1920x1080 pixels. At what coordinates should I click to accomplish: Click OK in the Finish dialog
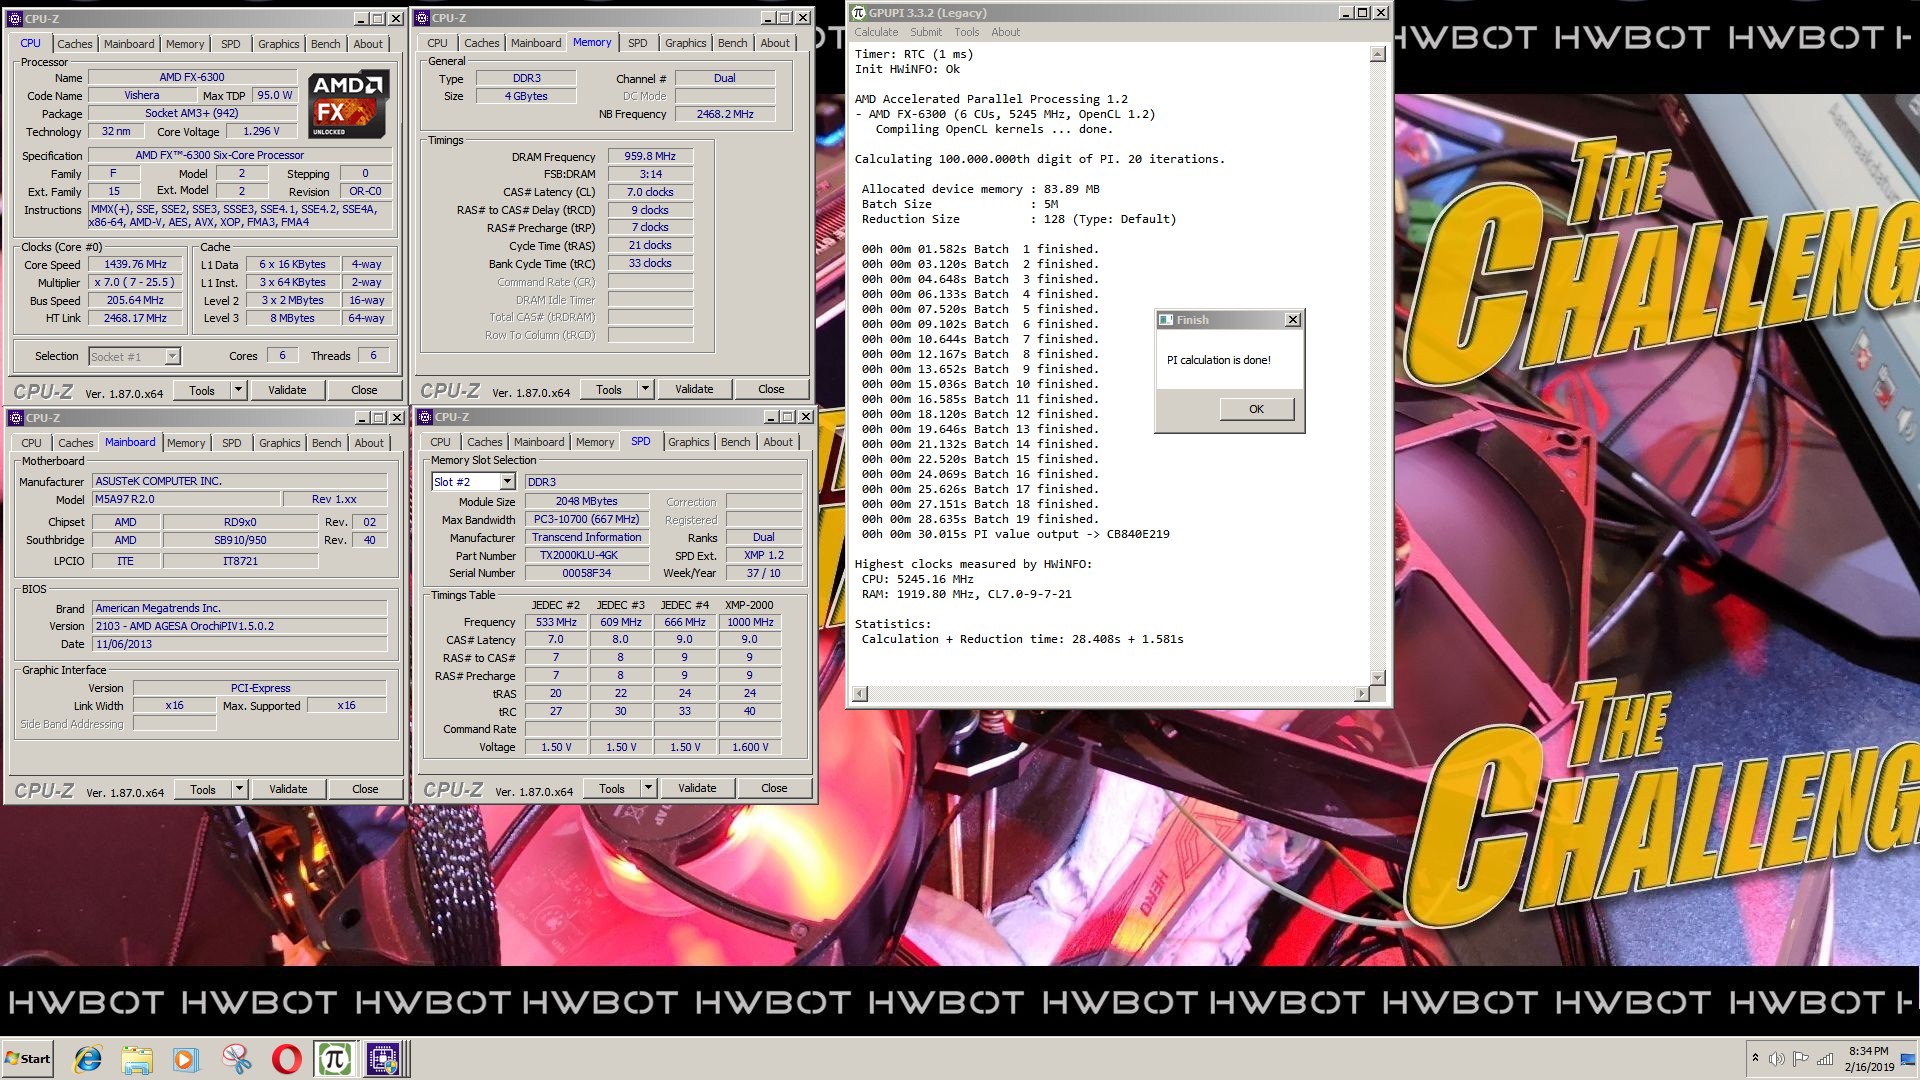(x=1256, y=409)
